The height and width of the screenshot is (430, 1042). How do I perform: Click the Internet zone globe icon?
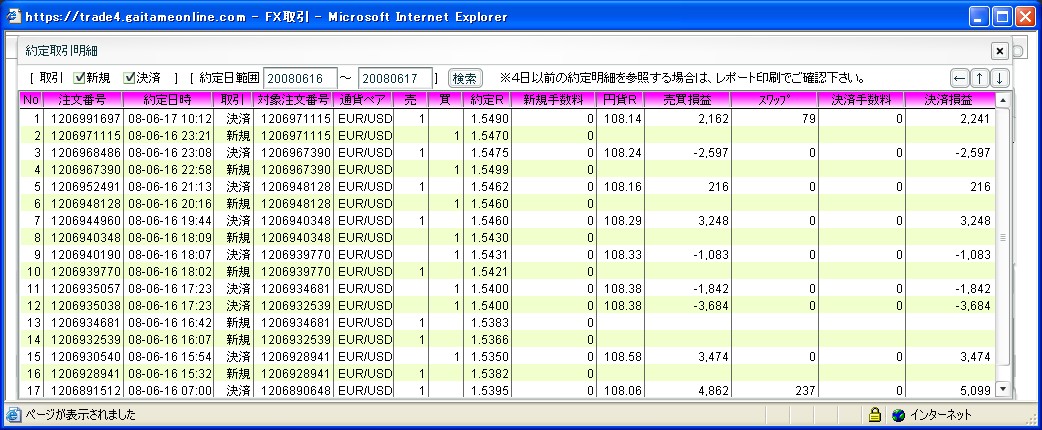[x=898, y=415]
